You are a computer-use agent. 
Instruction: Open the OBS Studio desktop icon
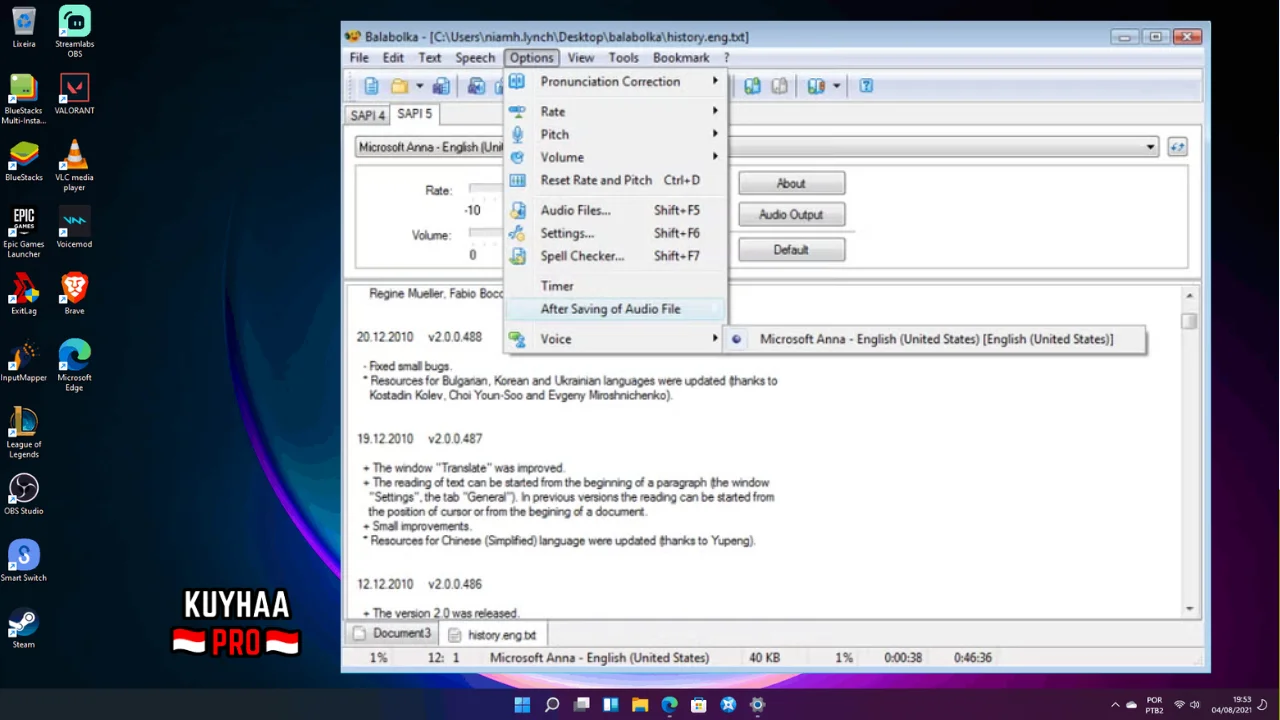(24, 494)
